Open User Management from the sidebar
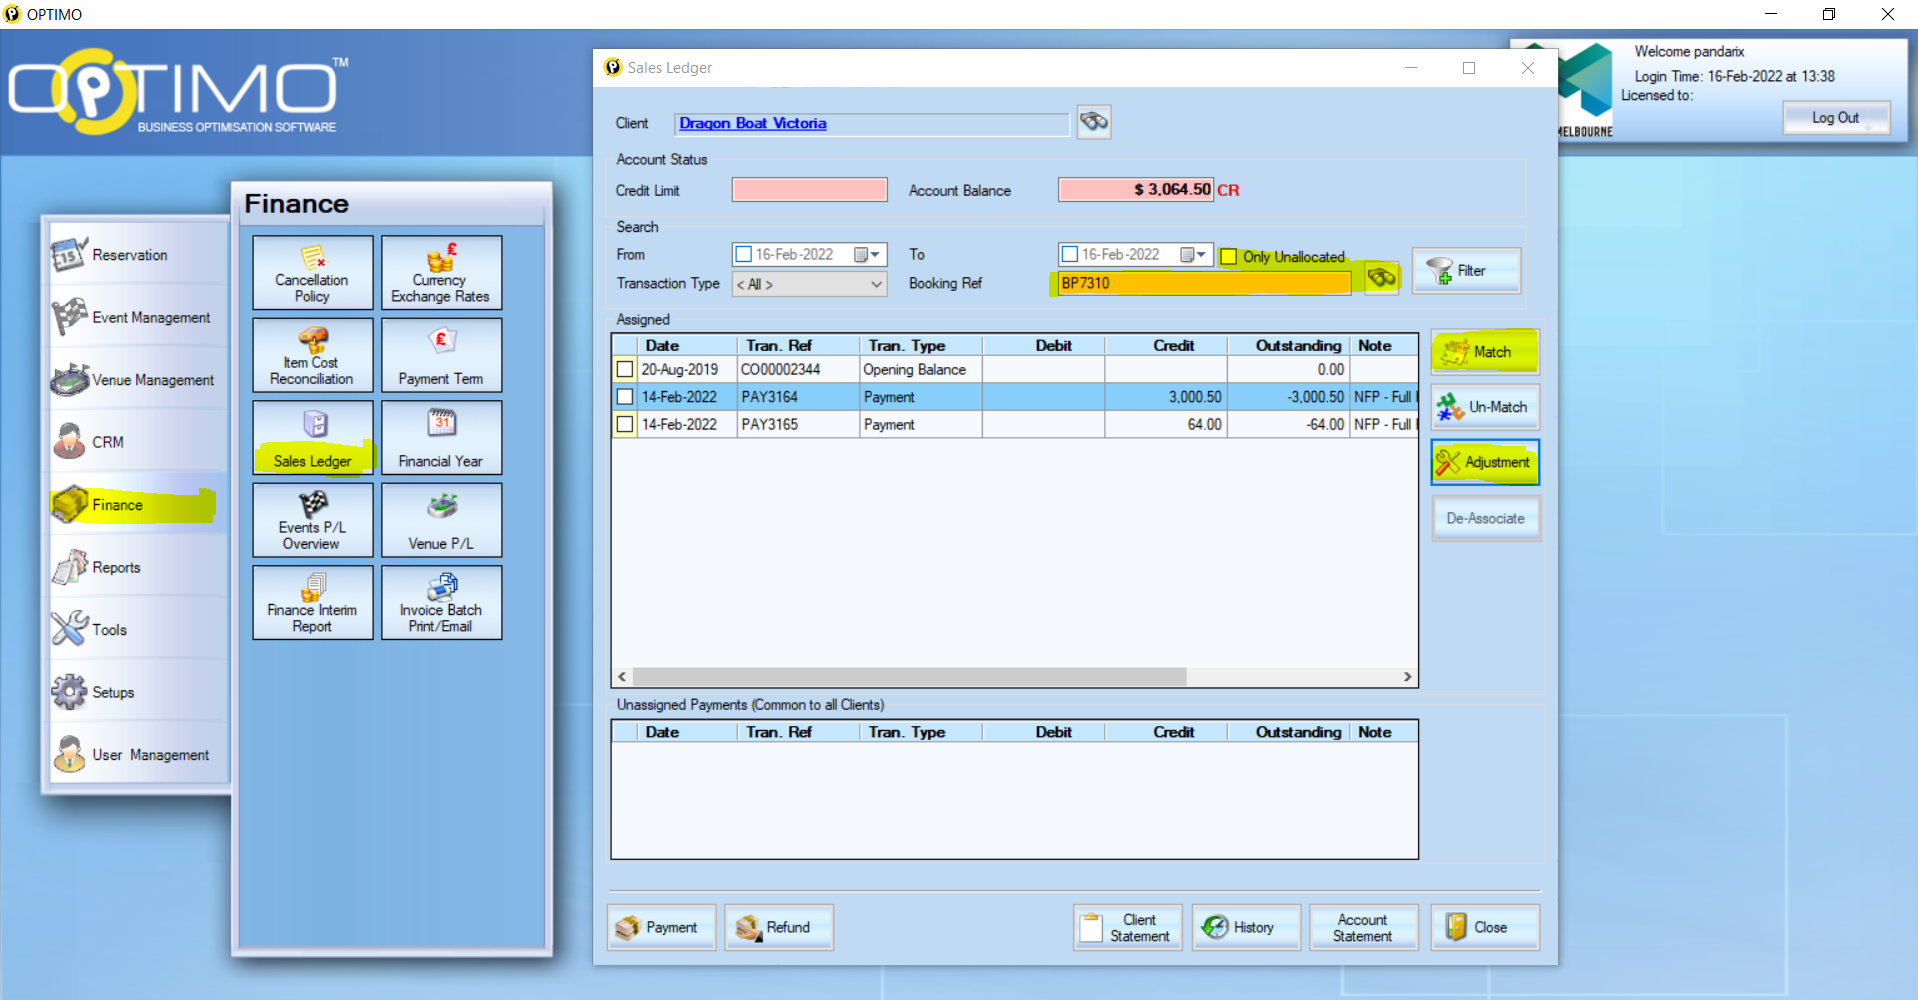 pyautogui.click(x=138, y=755)
